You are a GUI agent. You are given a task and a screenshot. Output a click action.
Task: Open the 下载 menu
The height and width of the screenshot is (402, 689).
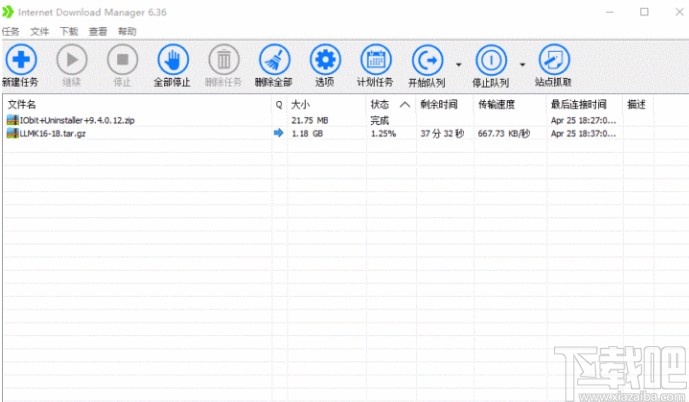click(x=69, y=31)
